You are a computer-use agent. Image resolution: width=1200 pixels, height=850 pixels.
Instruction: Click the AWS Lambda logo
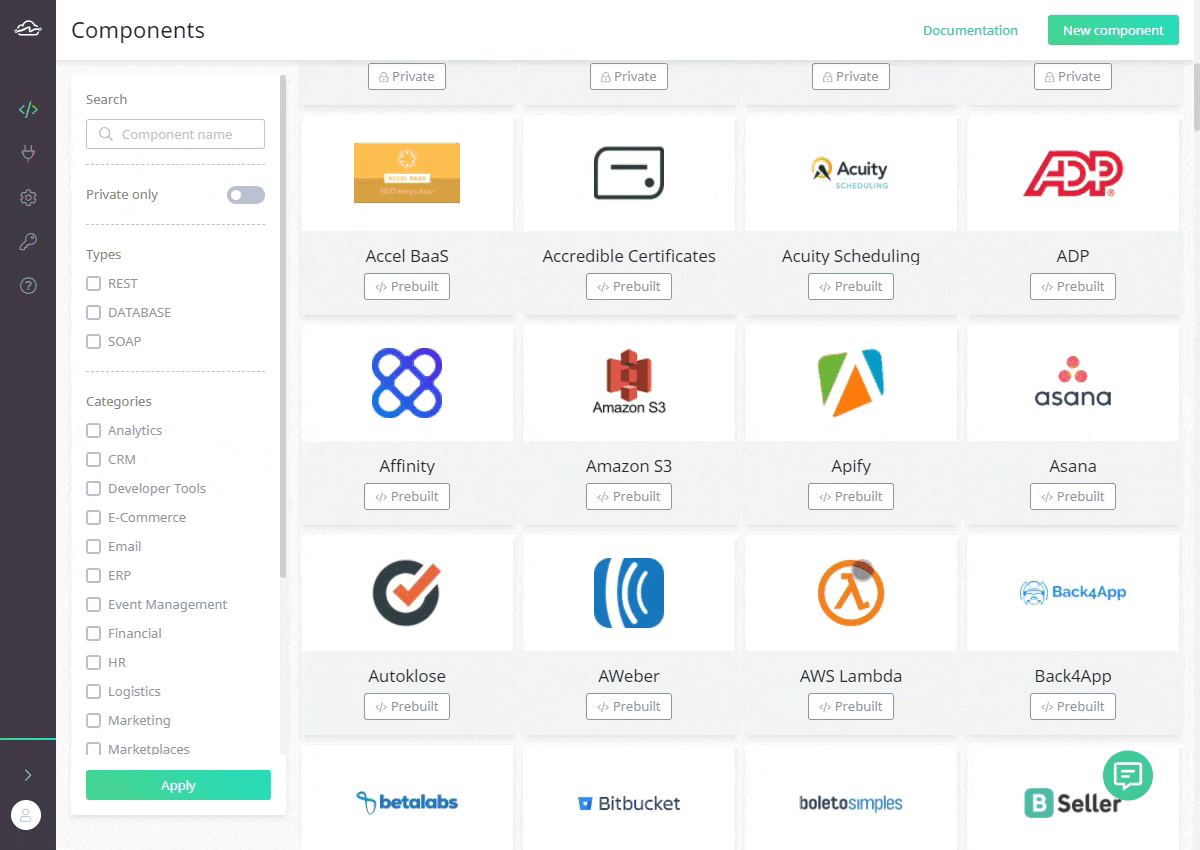tap(851, 593)
